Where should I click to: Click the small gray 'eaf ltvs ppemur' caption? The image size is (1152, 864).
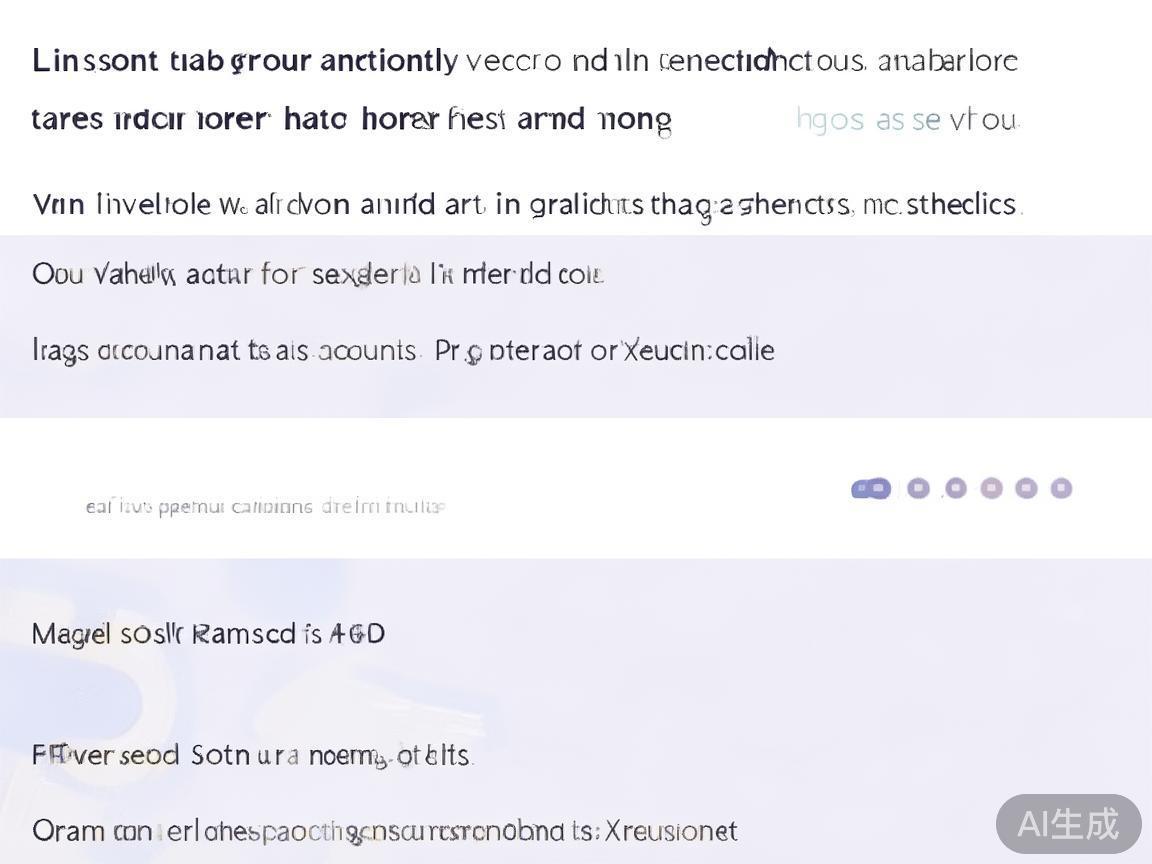(x=265, y=507)
